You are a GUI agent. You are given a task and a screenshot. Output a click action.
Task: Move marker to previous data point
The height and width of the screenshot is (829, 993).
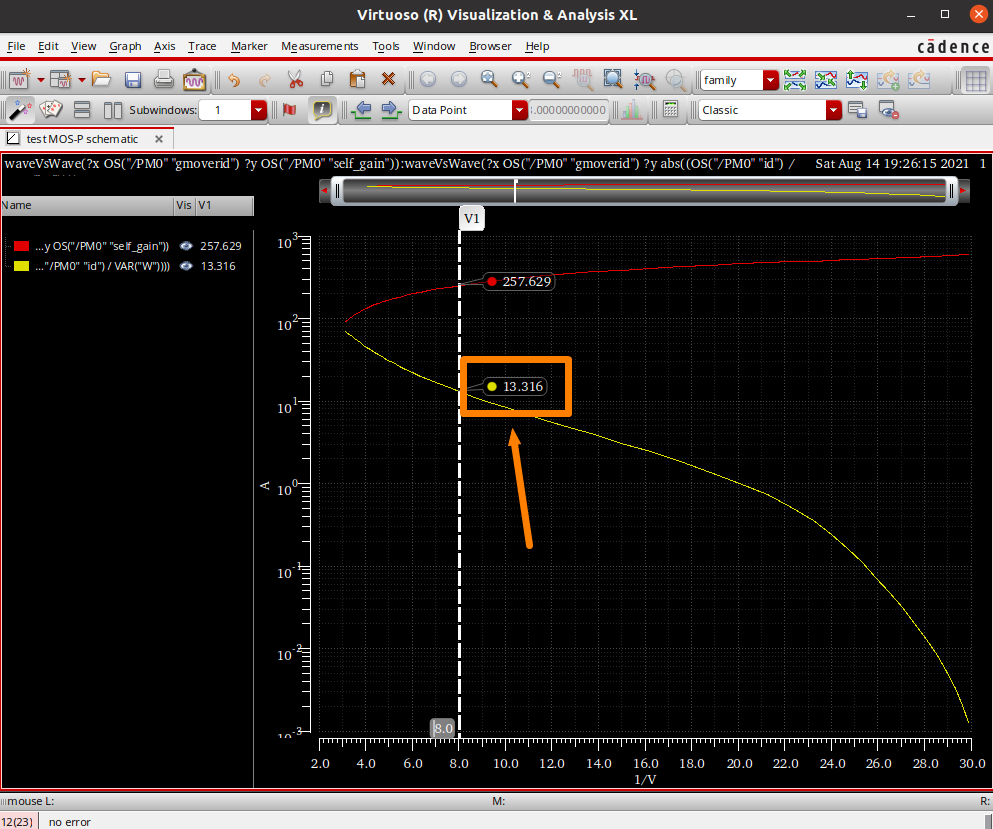(362, 110)
